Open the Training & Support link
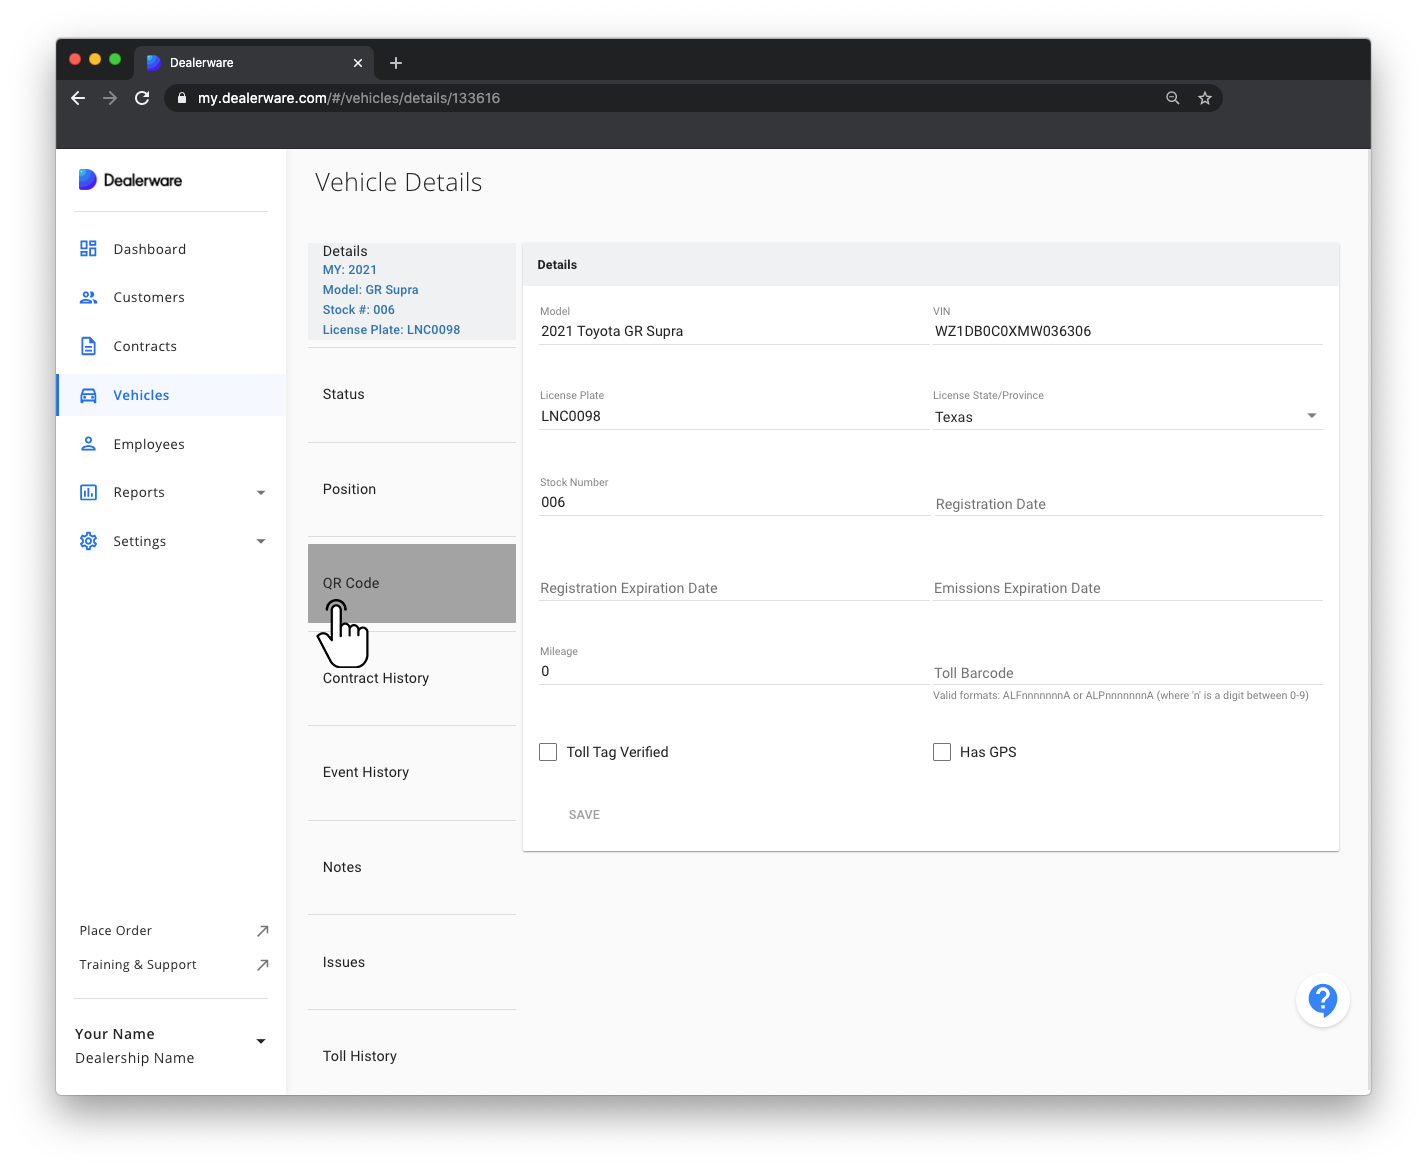1427x1169 pixels. [138, 965]
